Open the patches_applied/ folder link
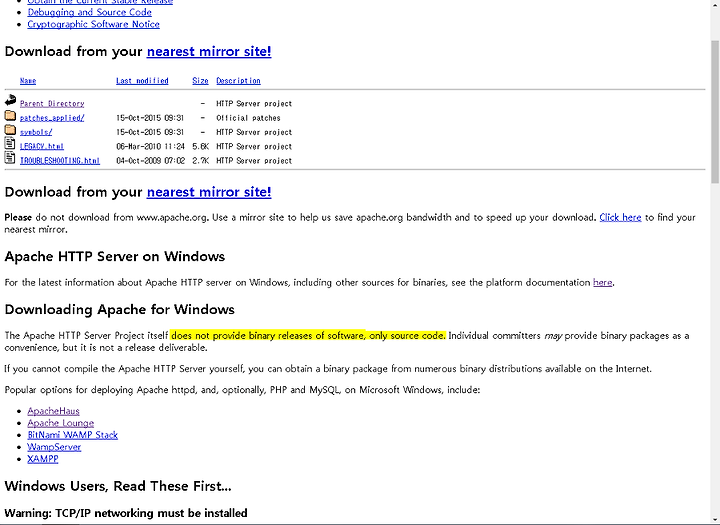720x525 pixels. pyautogui.click(x=52, y=118)
